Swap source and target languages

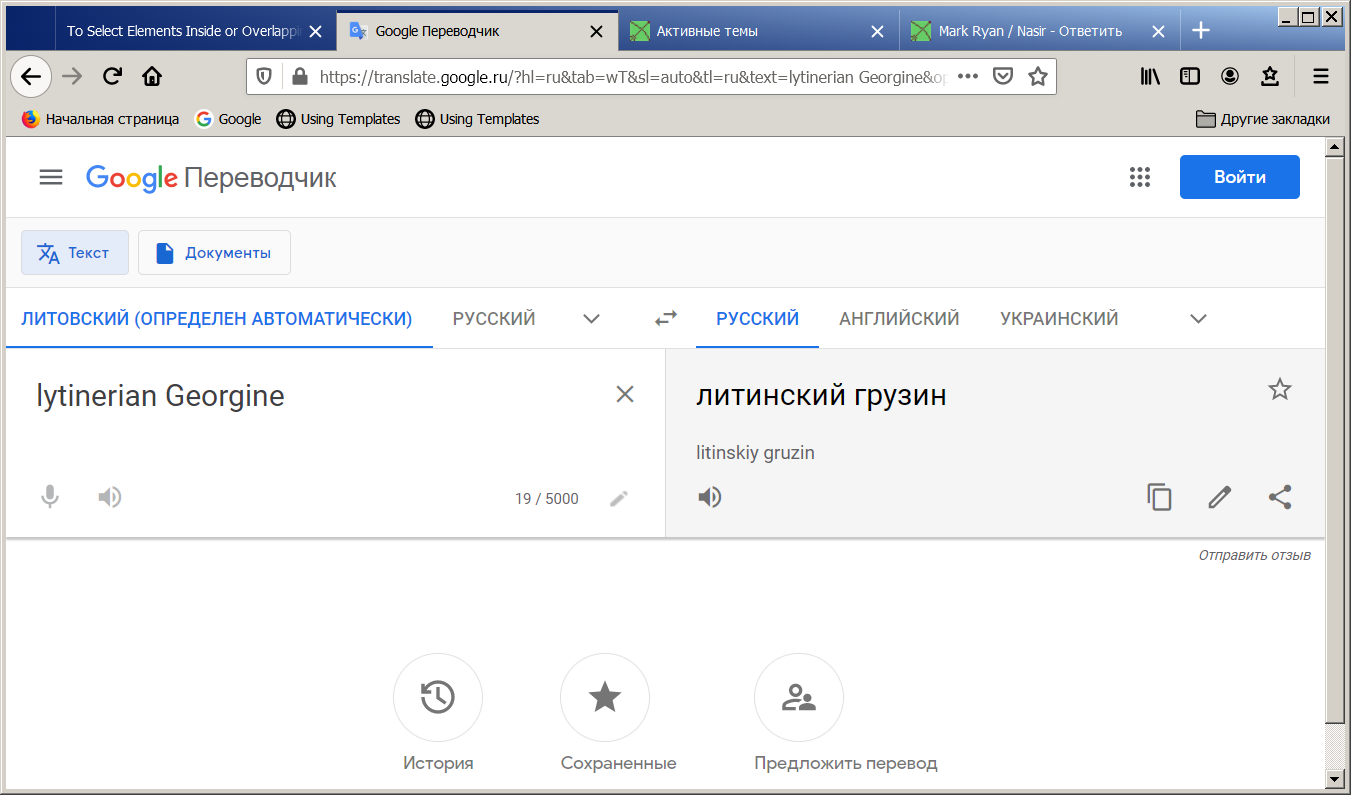[666, 318]
